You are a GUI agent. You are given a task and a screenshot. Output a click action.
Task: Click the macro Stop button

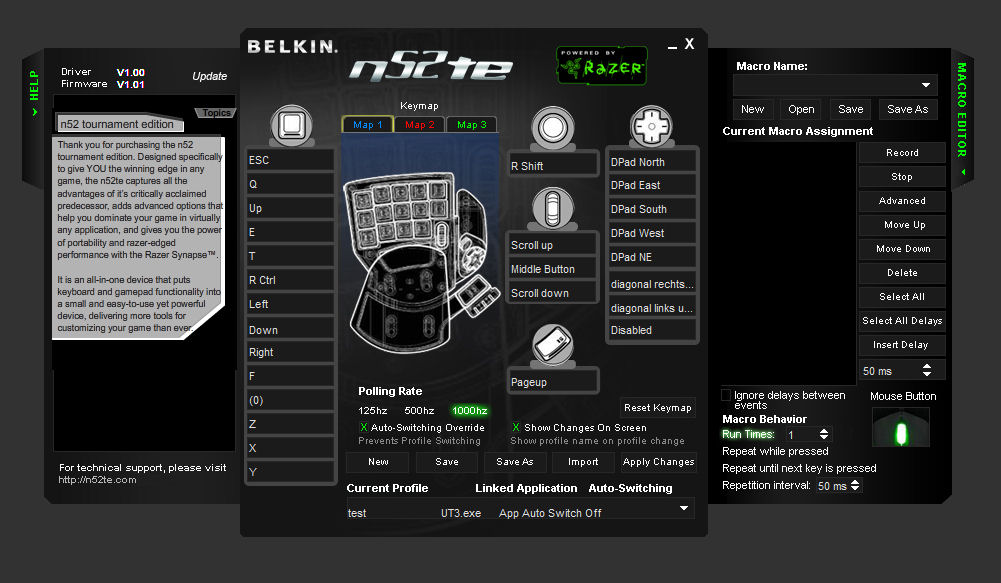[902, 177]
